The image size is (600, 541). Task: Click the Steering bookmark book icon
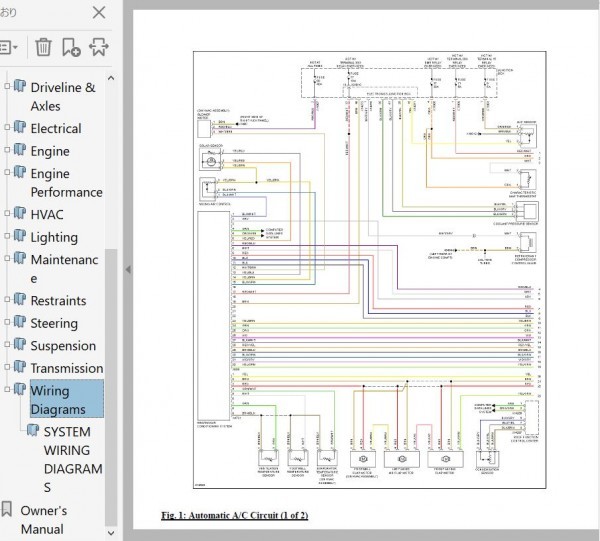click(20, 321)
